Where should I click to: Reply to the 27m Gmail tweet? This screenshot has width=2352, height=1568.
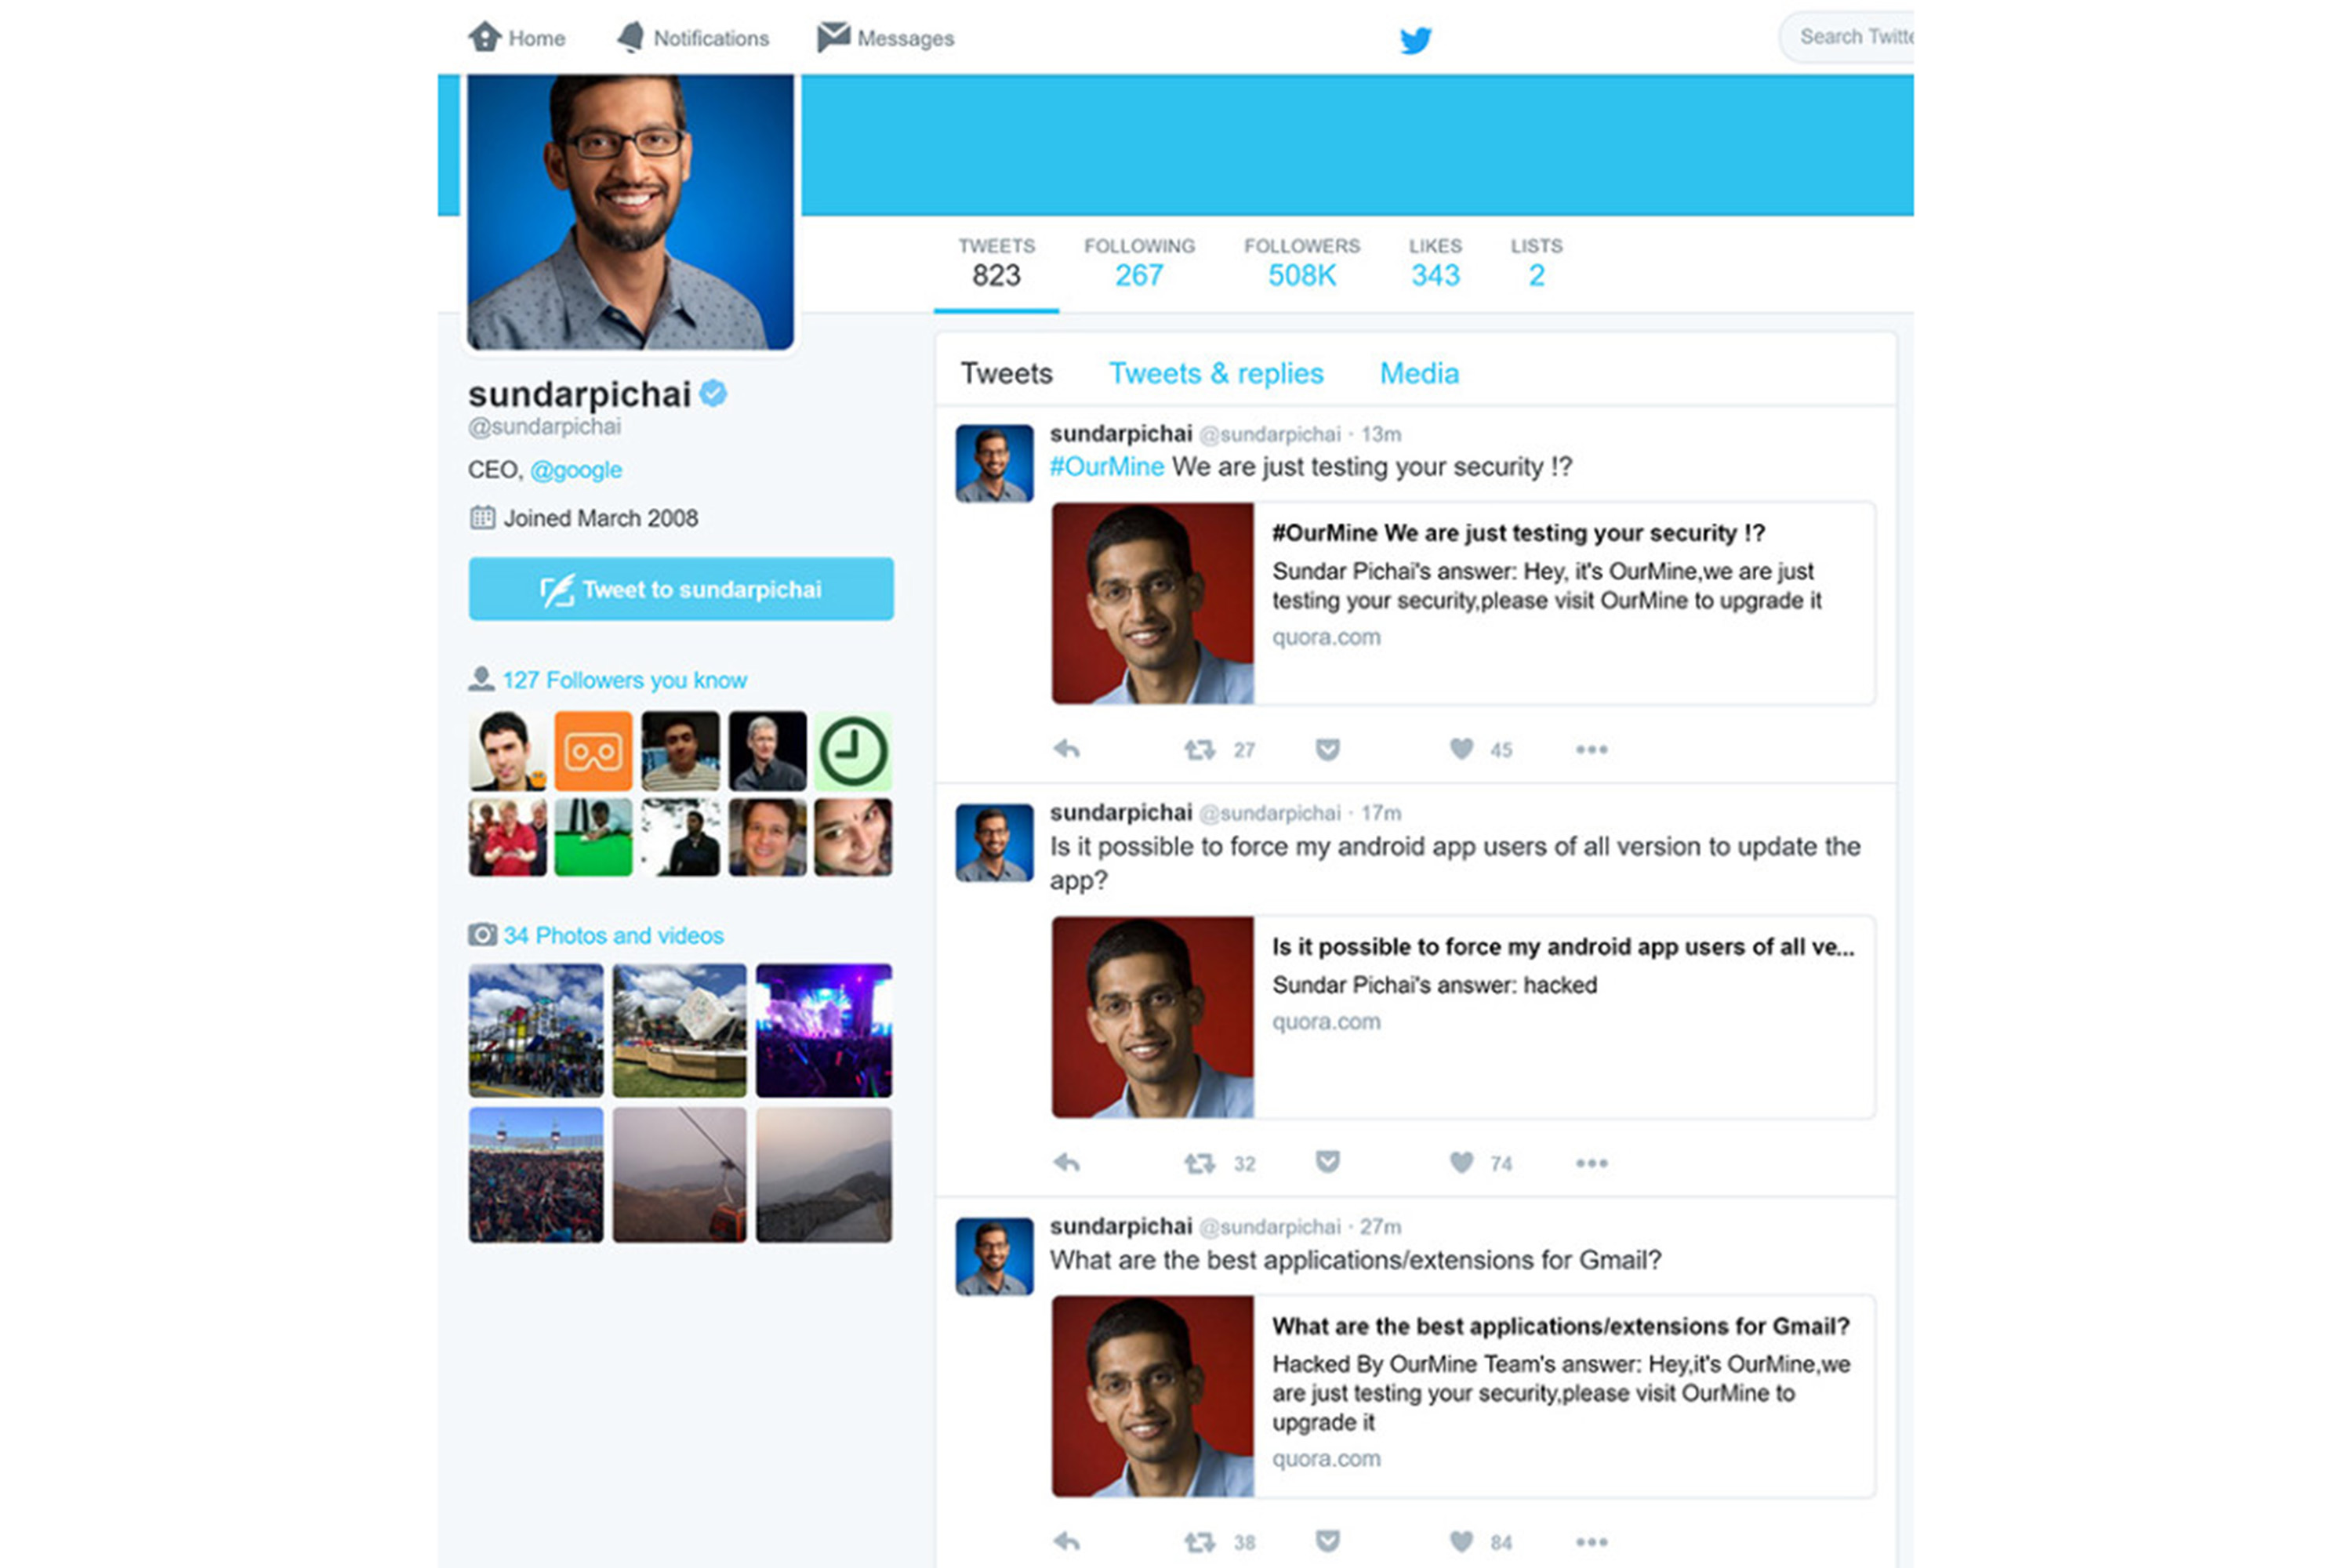(x=1067, y=1542)
